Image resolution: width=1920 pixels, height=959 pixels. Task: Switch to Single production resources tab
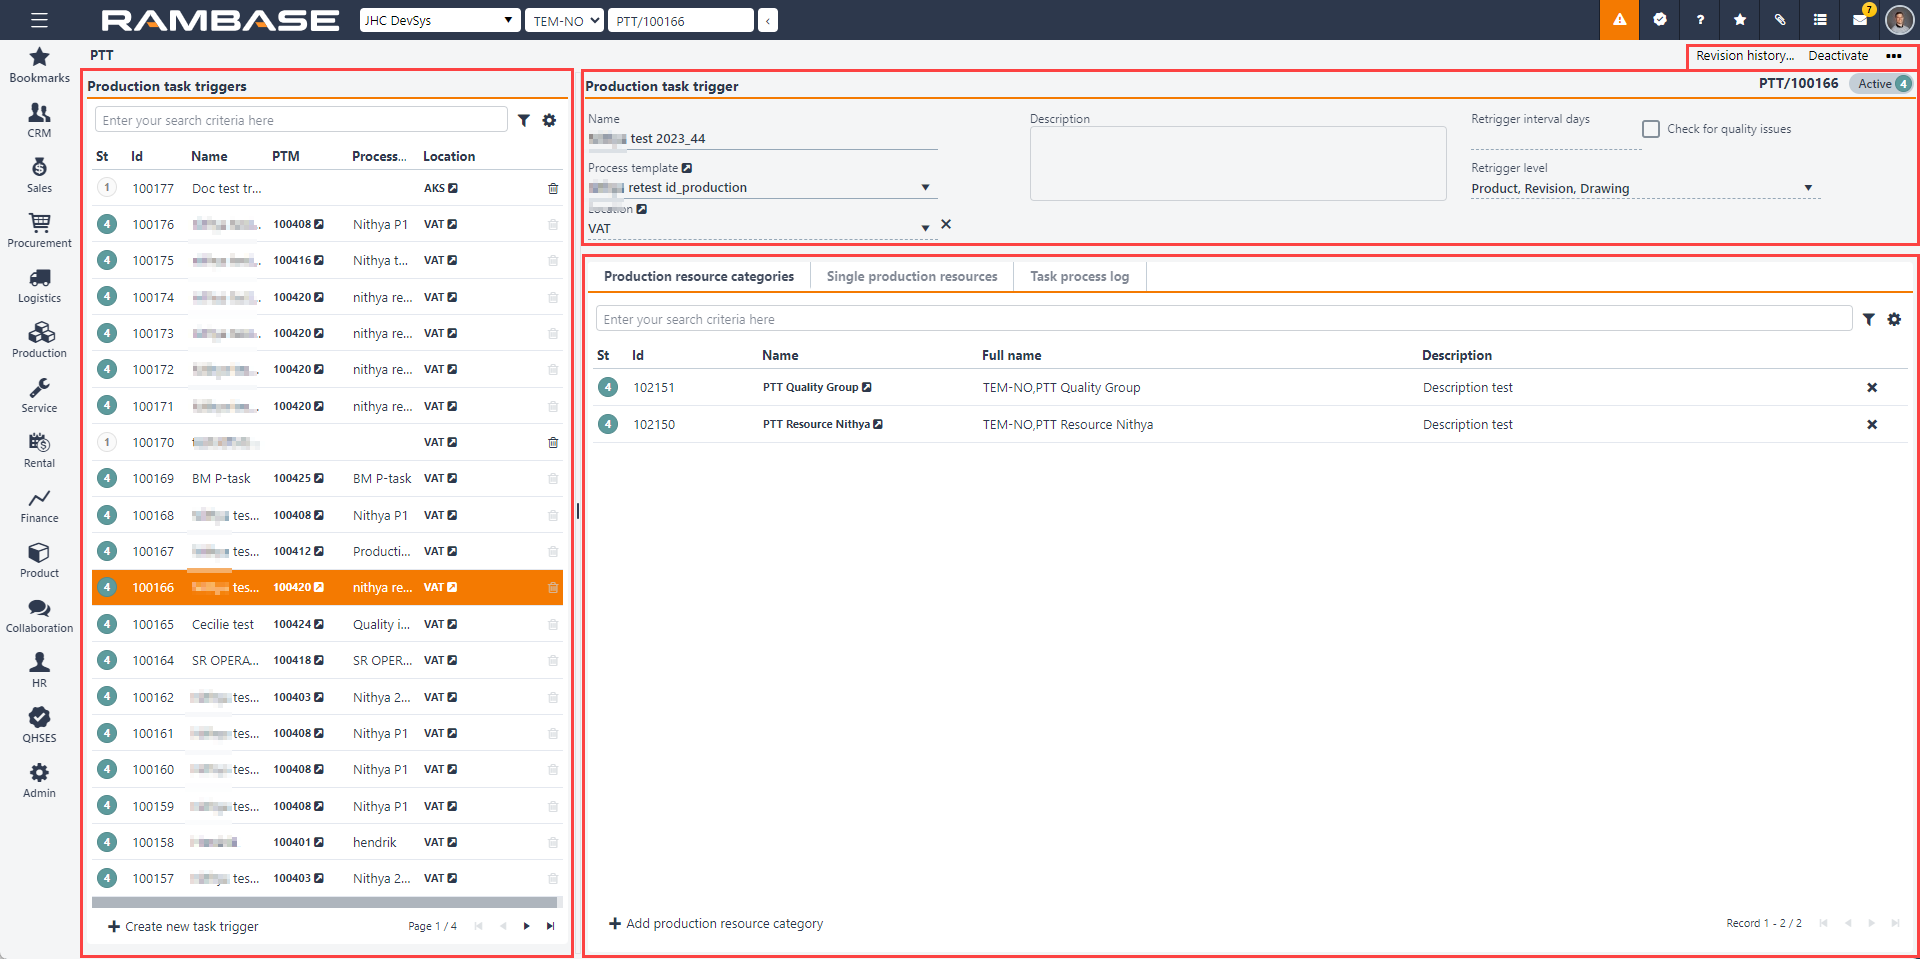pyautogui.click(x=911, y=276)
